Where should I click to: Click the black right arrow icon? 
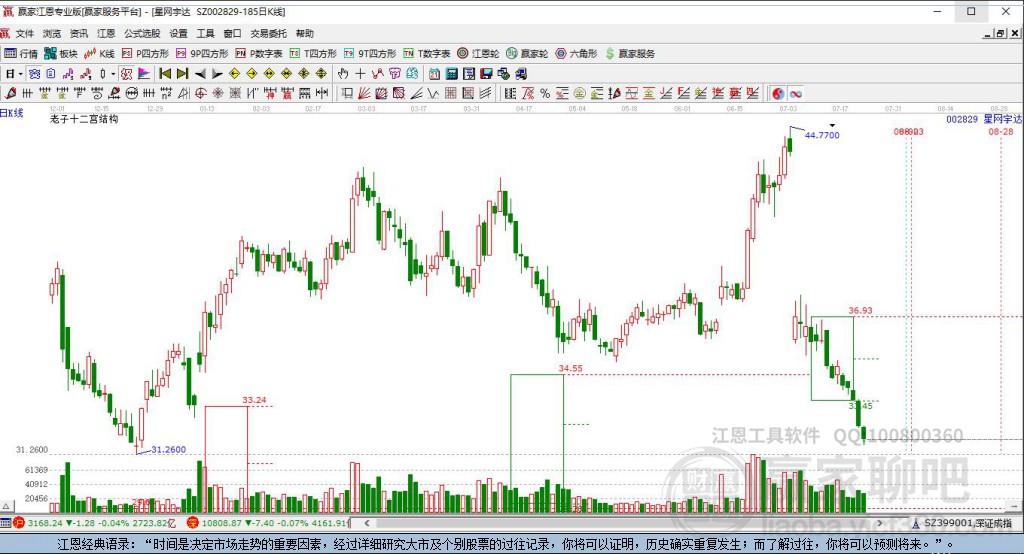pos(217,74)
